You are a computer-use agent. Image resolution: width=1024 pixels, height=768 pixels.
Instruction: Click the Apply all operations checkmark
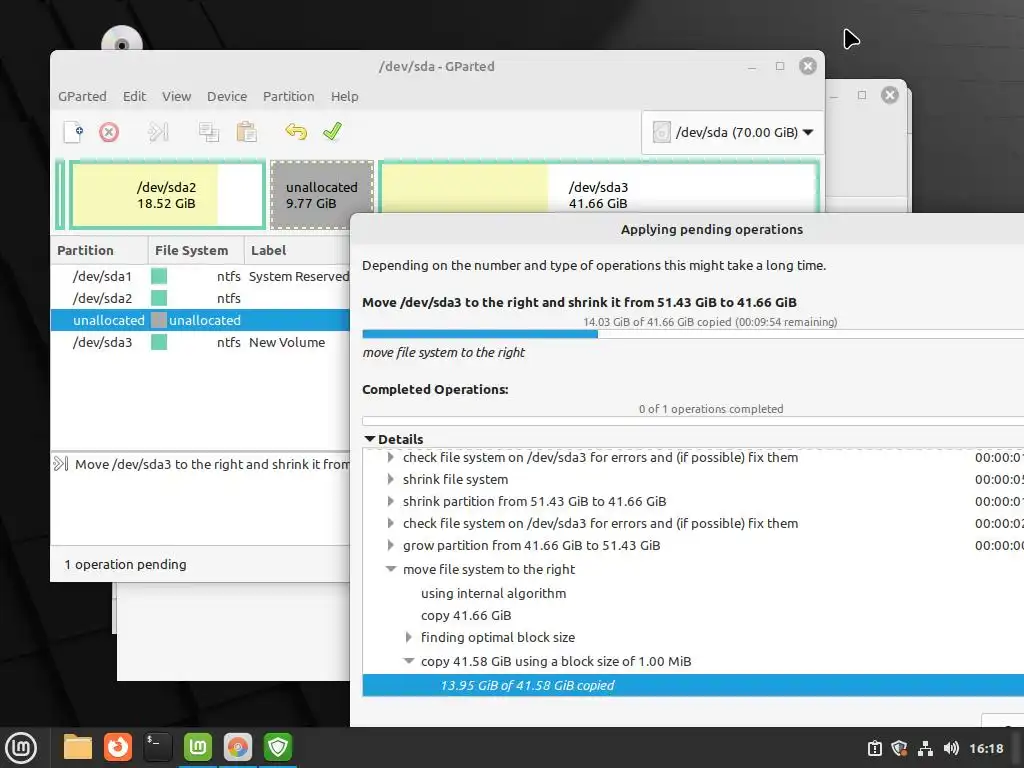(x=332, y=132)
